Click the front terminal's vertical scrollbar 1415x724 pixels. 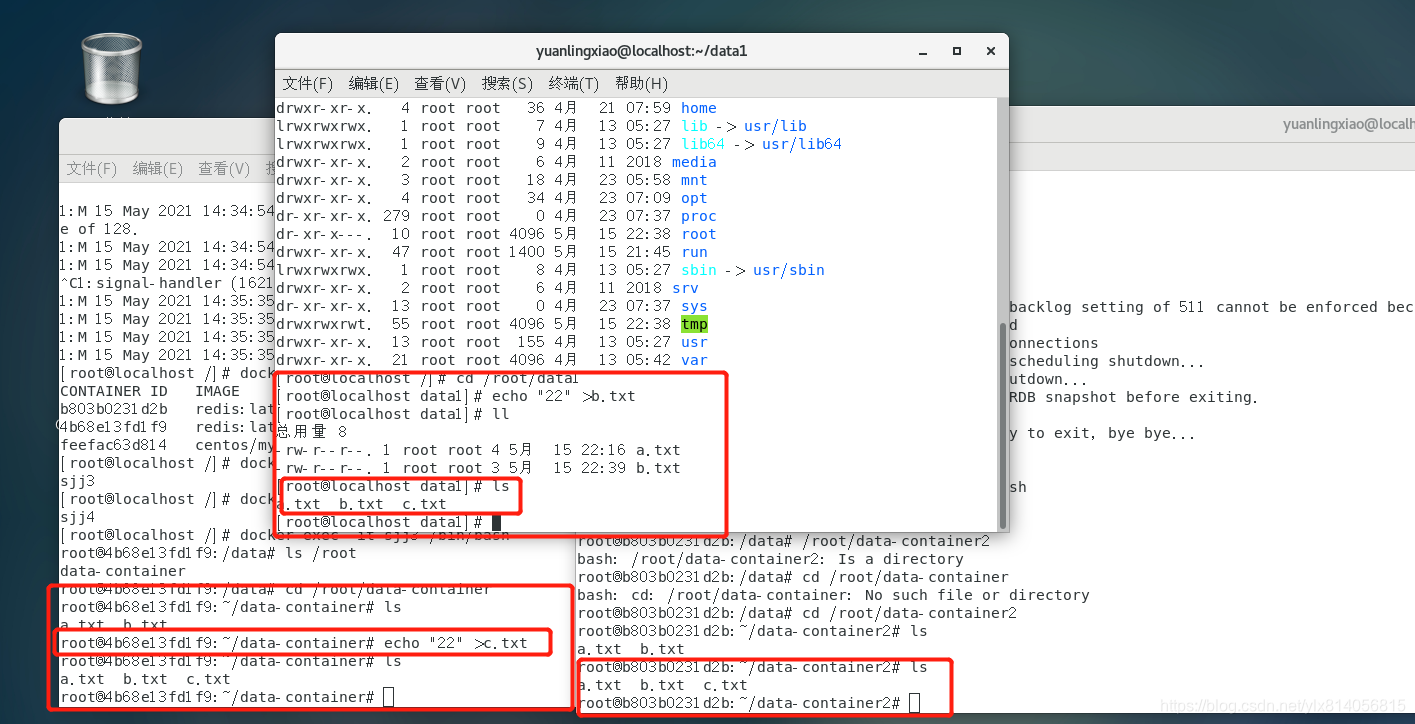point(1003,424)
